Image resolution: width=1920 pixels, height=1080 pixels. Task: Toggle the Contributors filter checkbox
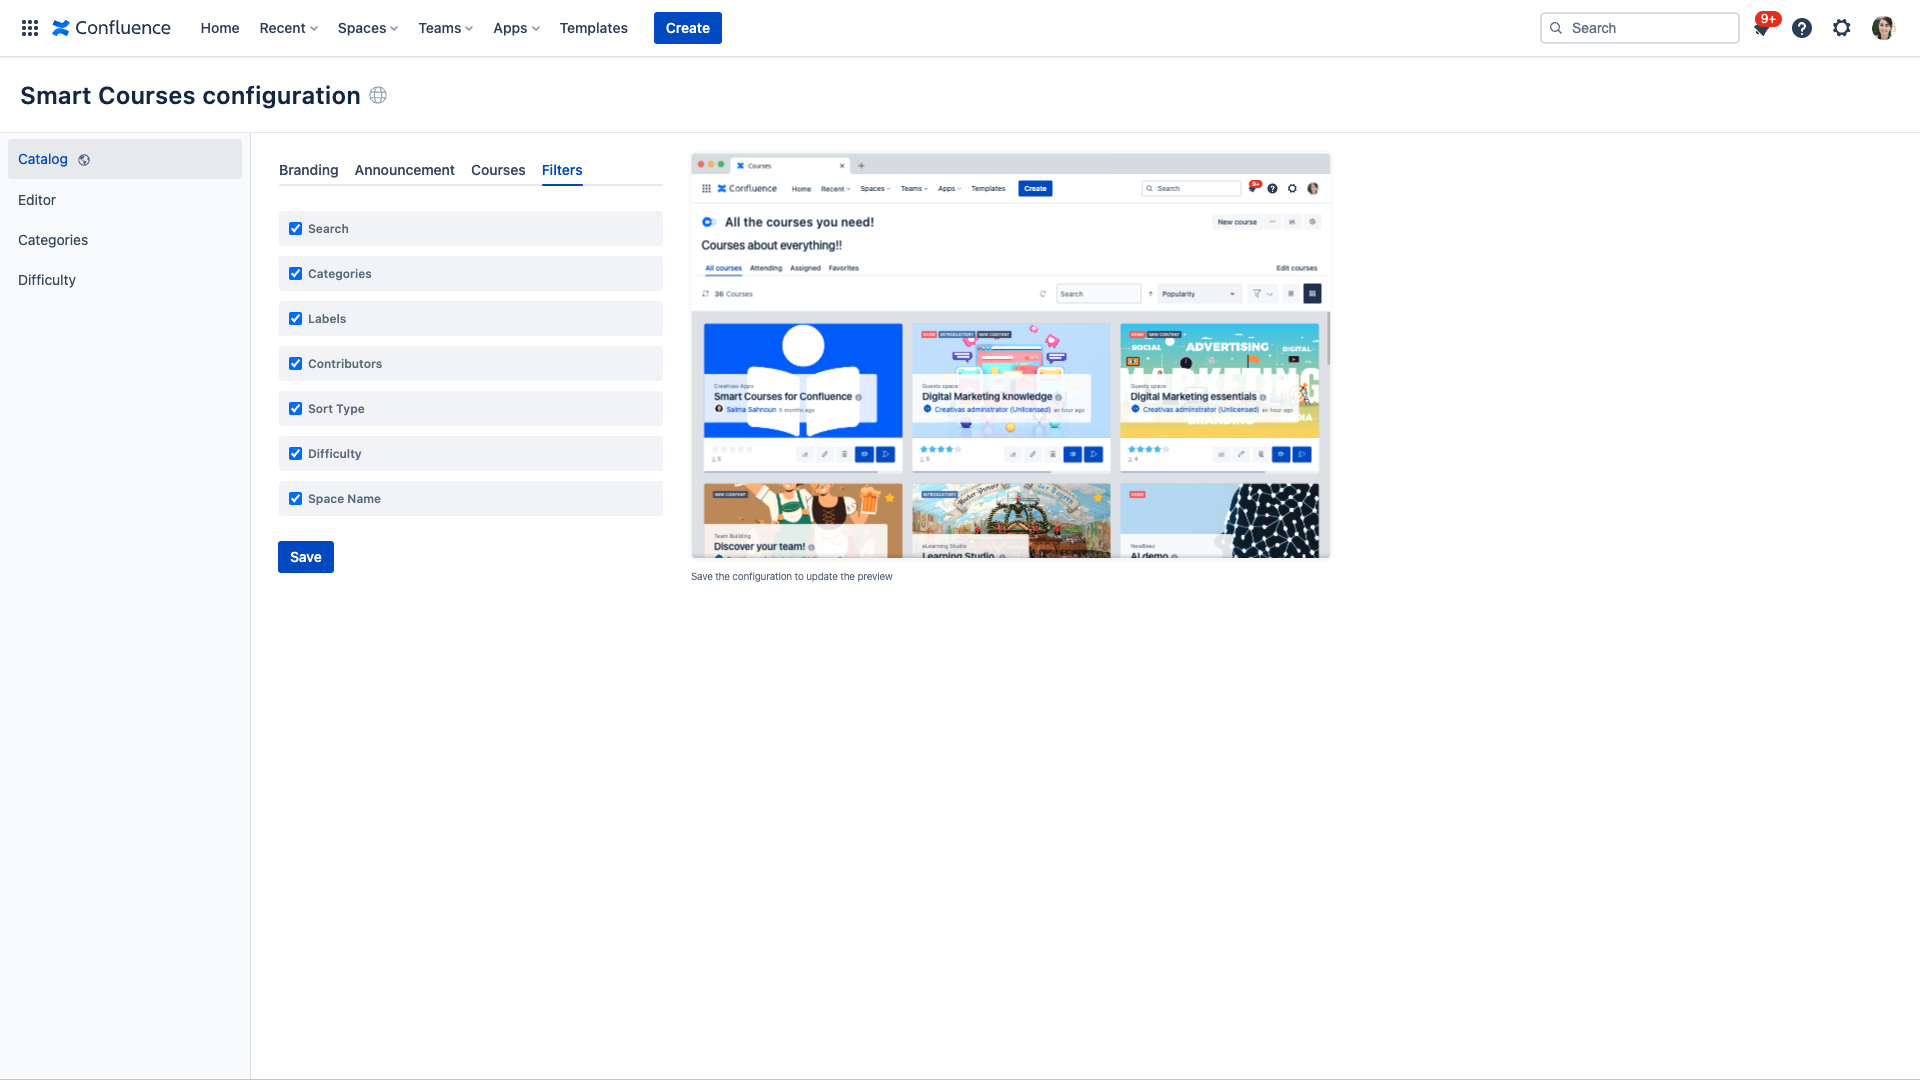click(295, 364)
